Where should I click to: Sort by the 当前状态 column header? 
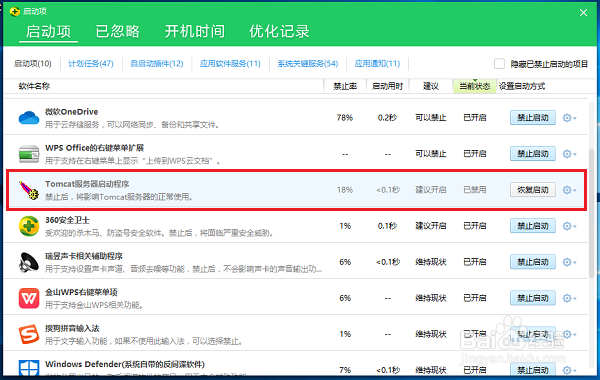coord(474,86)
